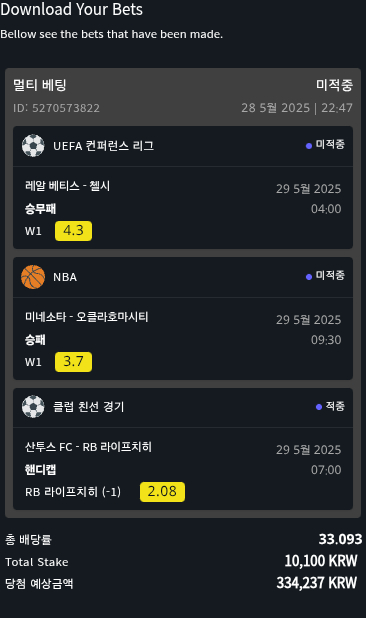Open the 미네소타 - 오클라호마시티 match
This screenshot has height=618, width=366.
click(x=87, y=316)
